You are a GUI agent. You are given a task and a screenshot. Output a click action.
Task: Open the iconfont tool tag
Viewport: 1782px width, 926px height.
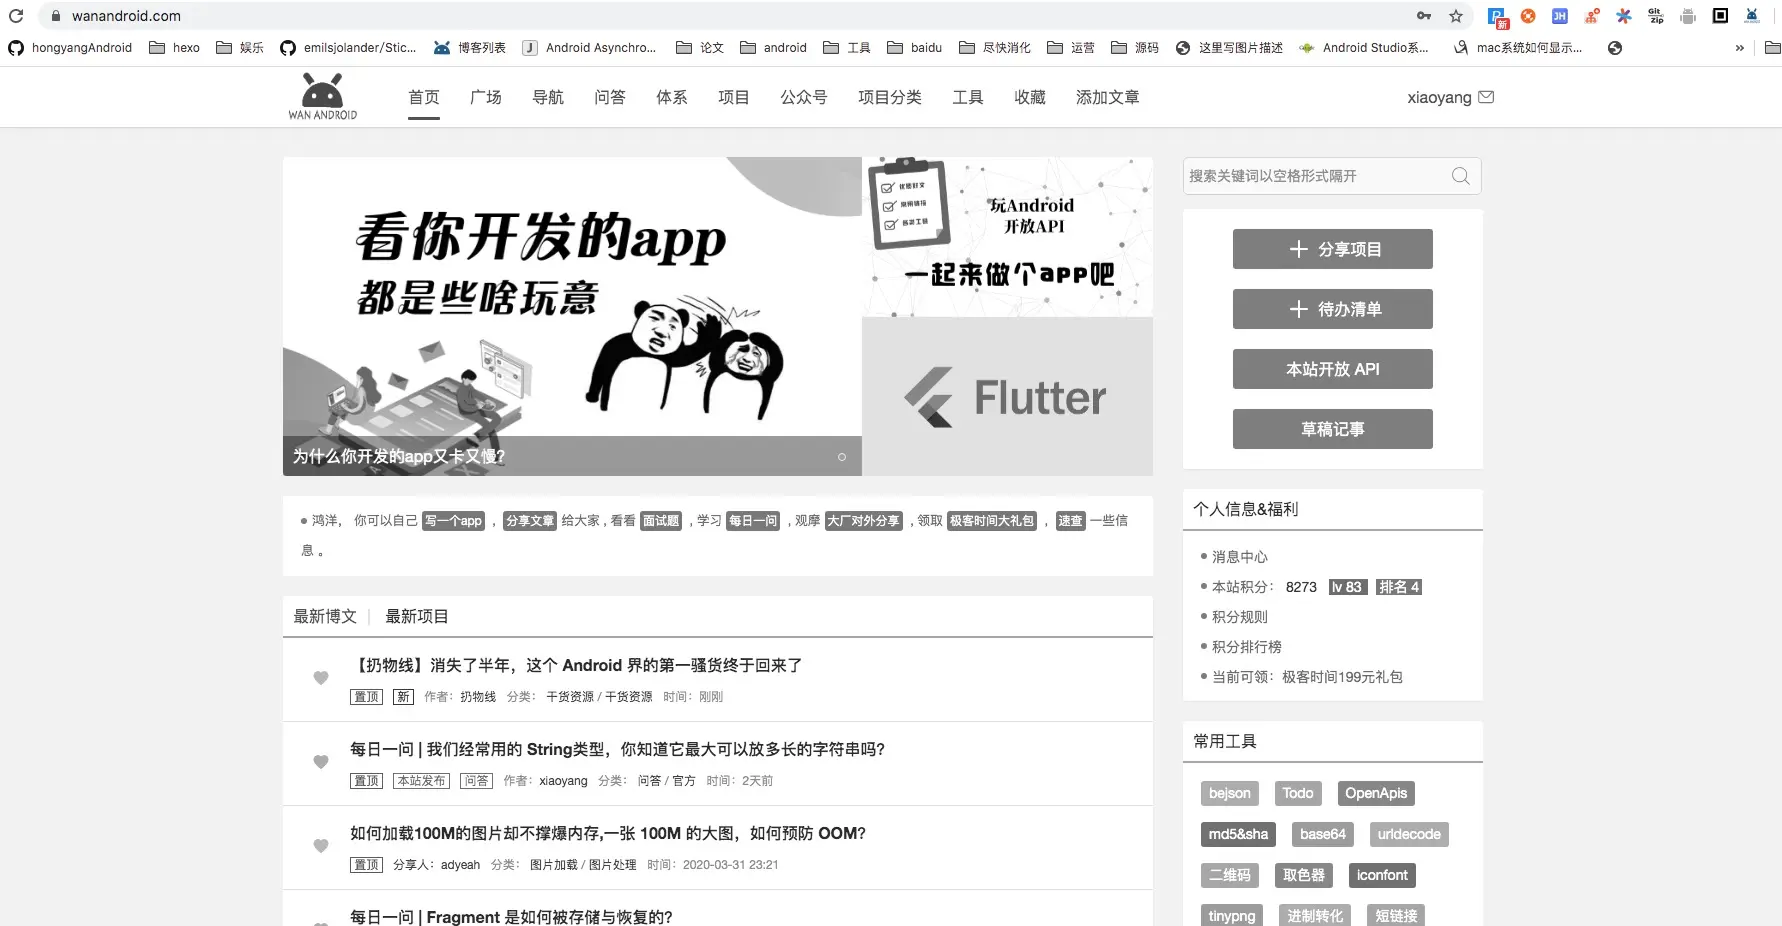pos(1382,876)
